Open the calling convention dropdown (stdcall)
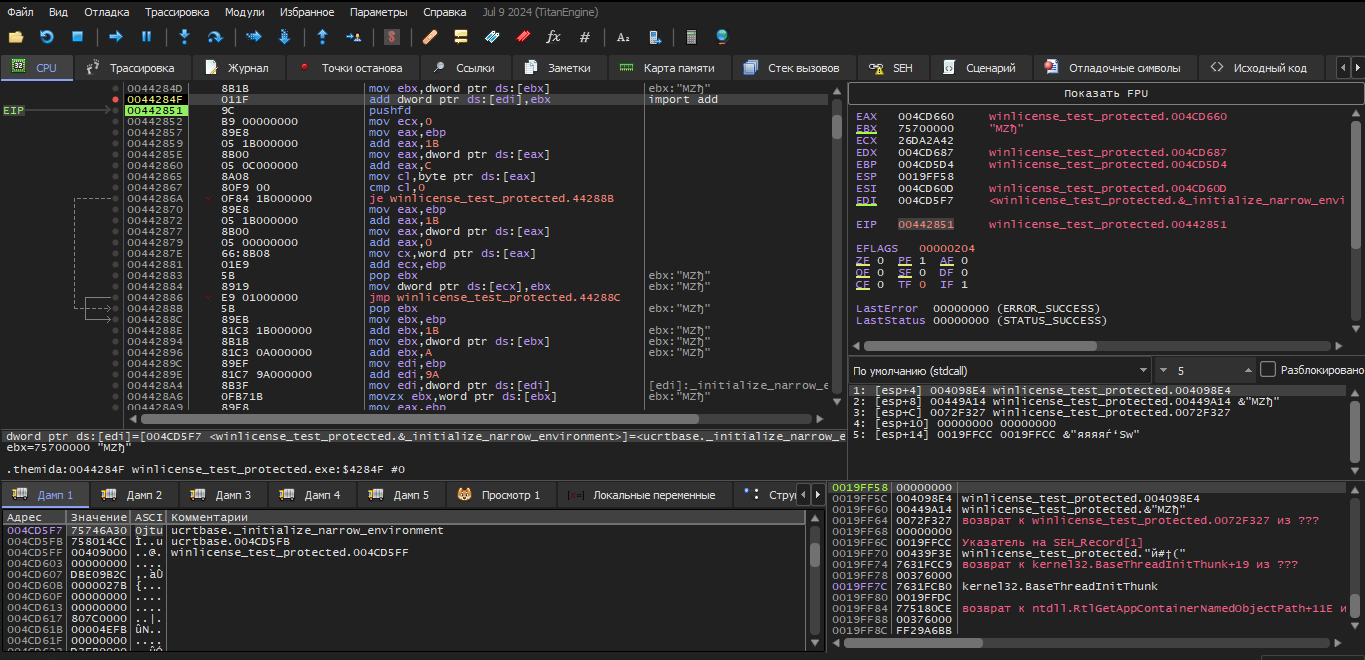1365x660 pixels. (999, 369)
